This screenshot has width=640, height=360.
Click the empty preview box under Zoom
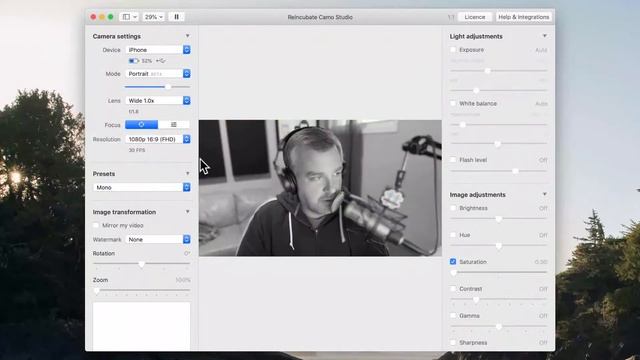(142, 326)
